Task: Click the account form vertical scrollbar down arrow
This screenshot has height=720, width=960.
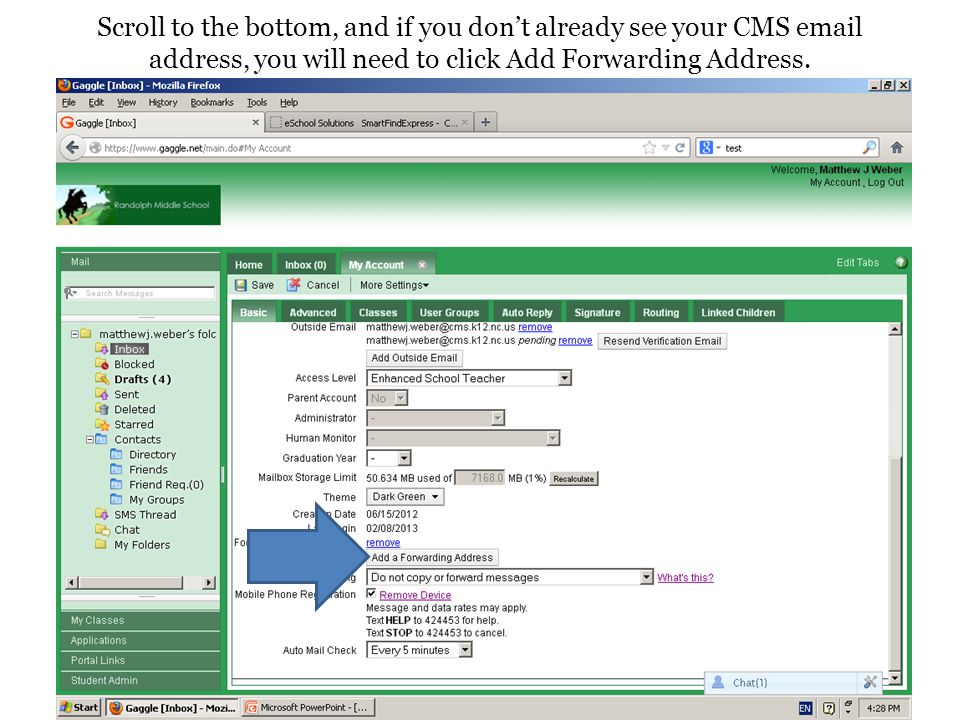Action: tap(894, 678)
